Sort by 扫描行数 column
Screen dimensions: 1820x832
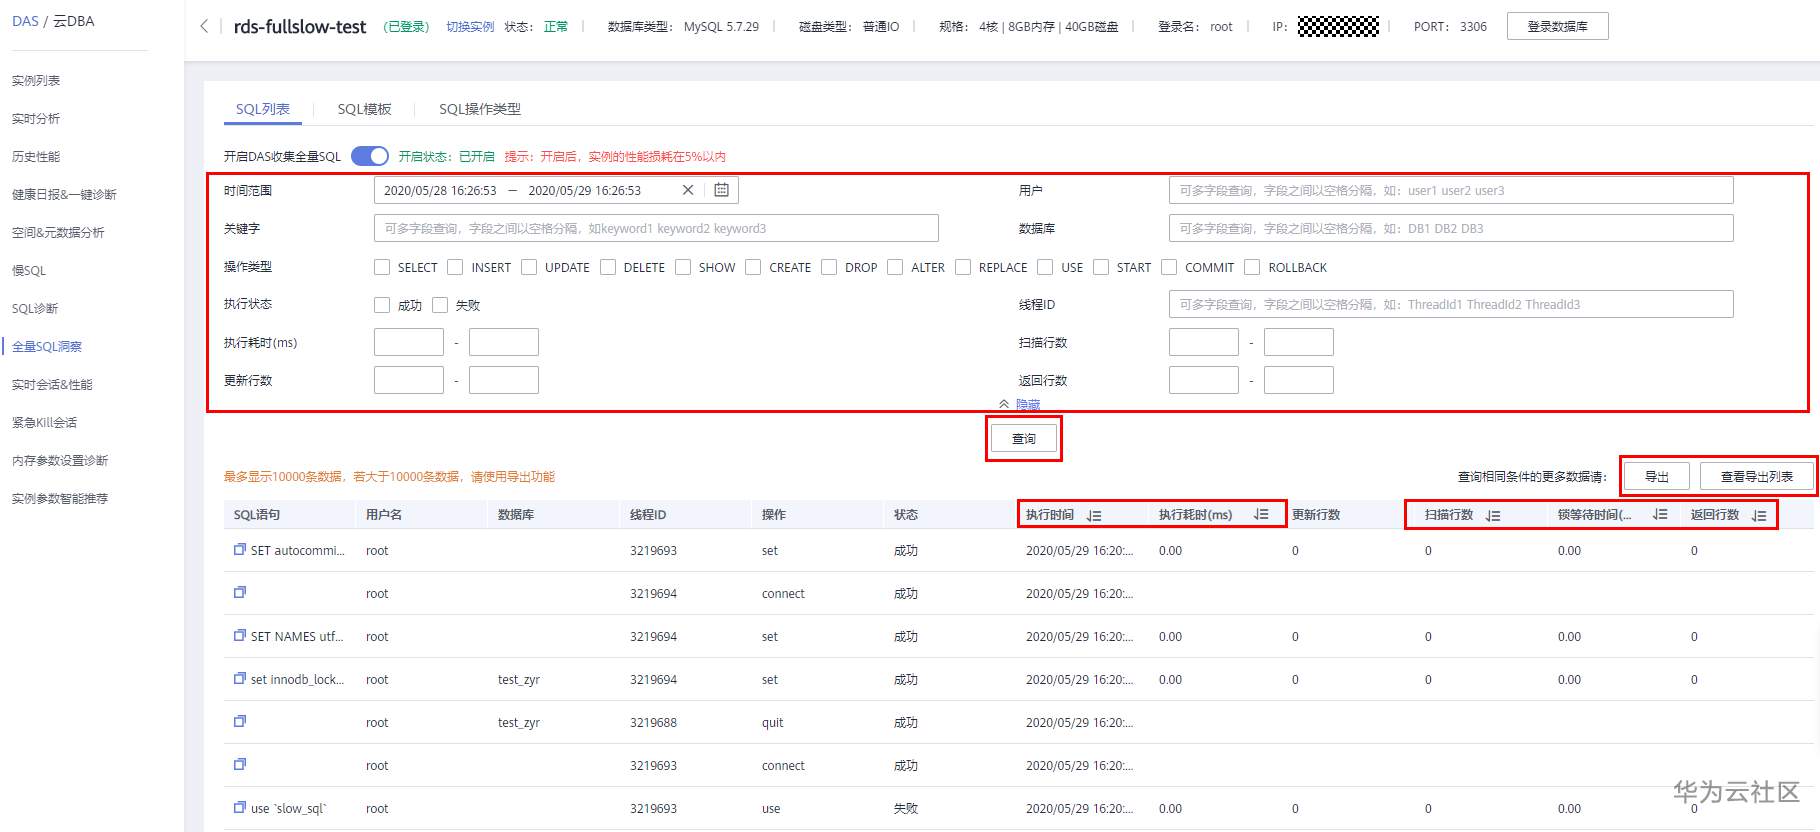click(x=1493, y=515)
